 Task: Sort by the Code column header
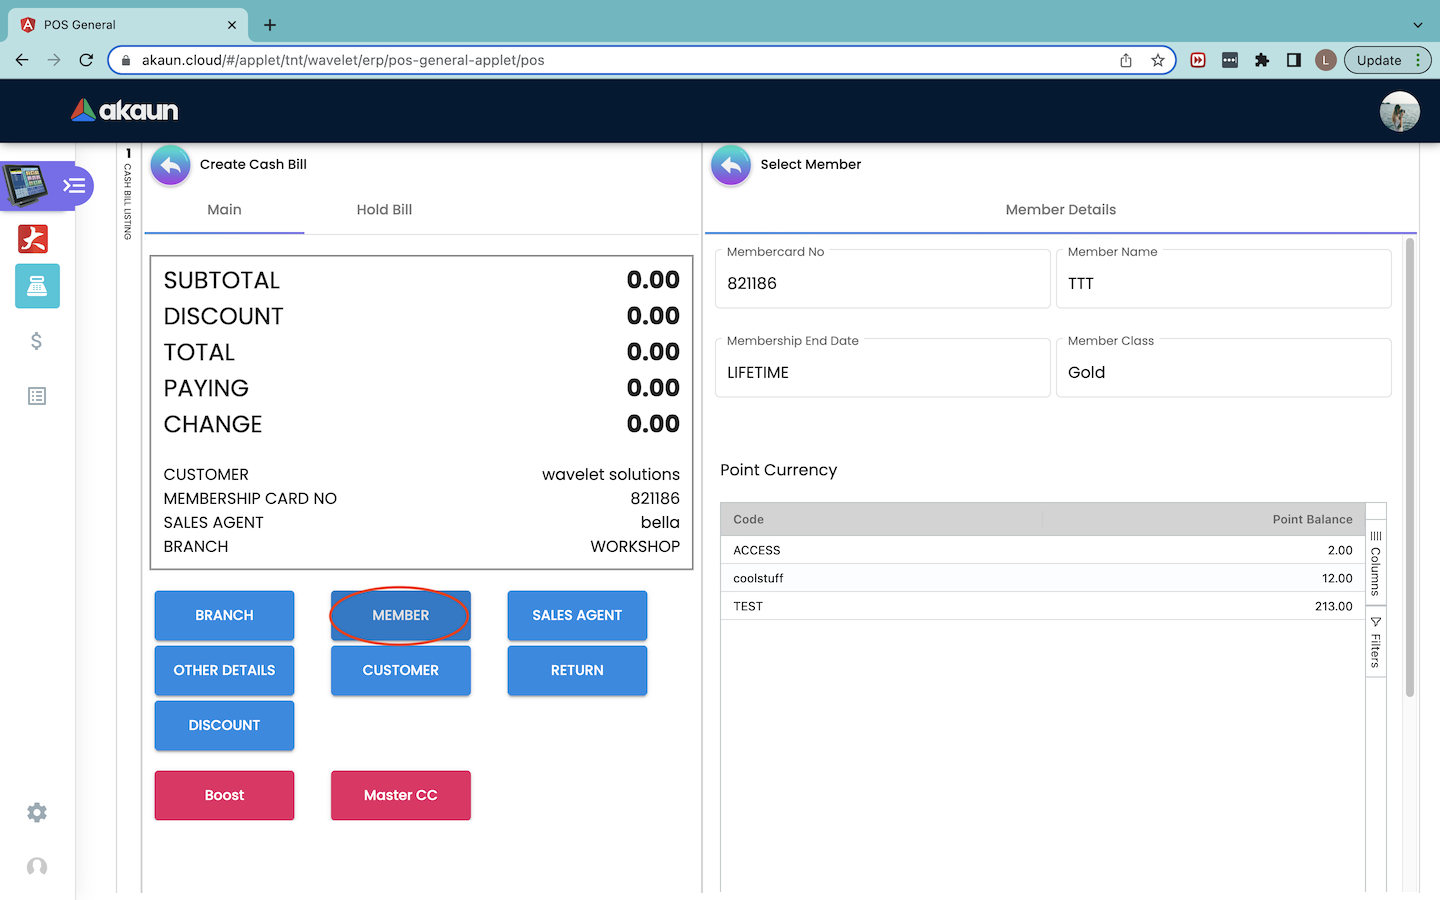tap(881, 519)
